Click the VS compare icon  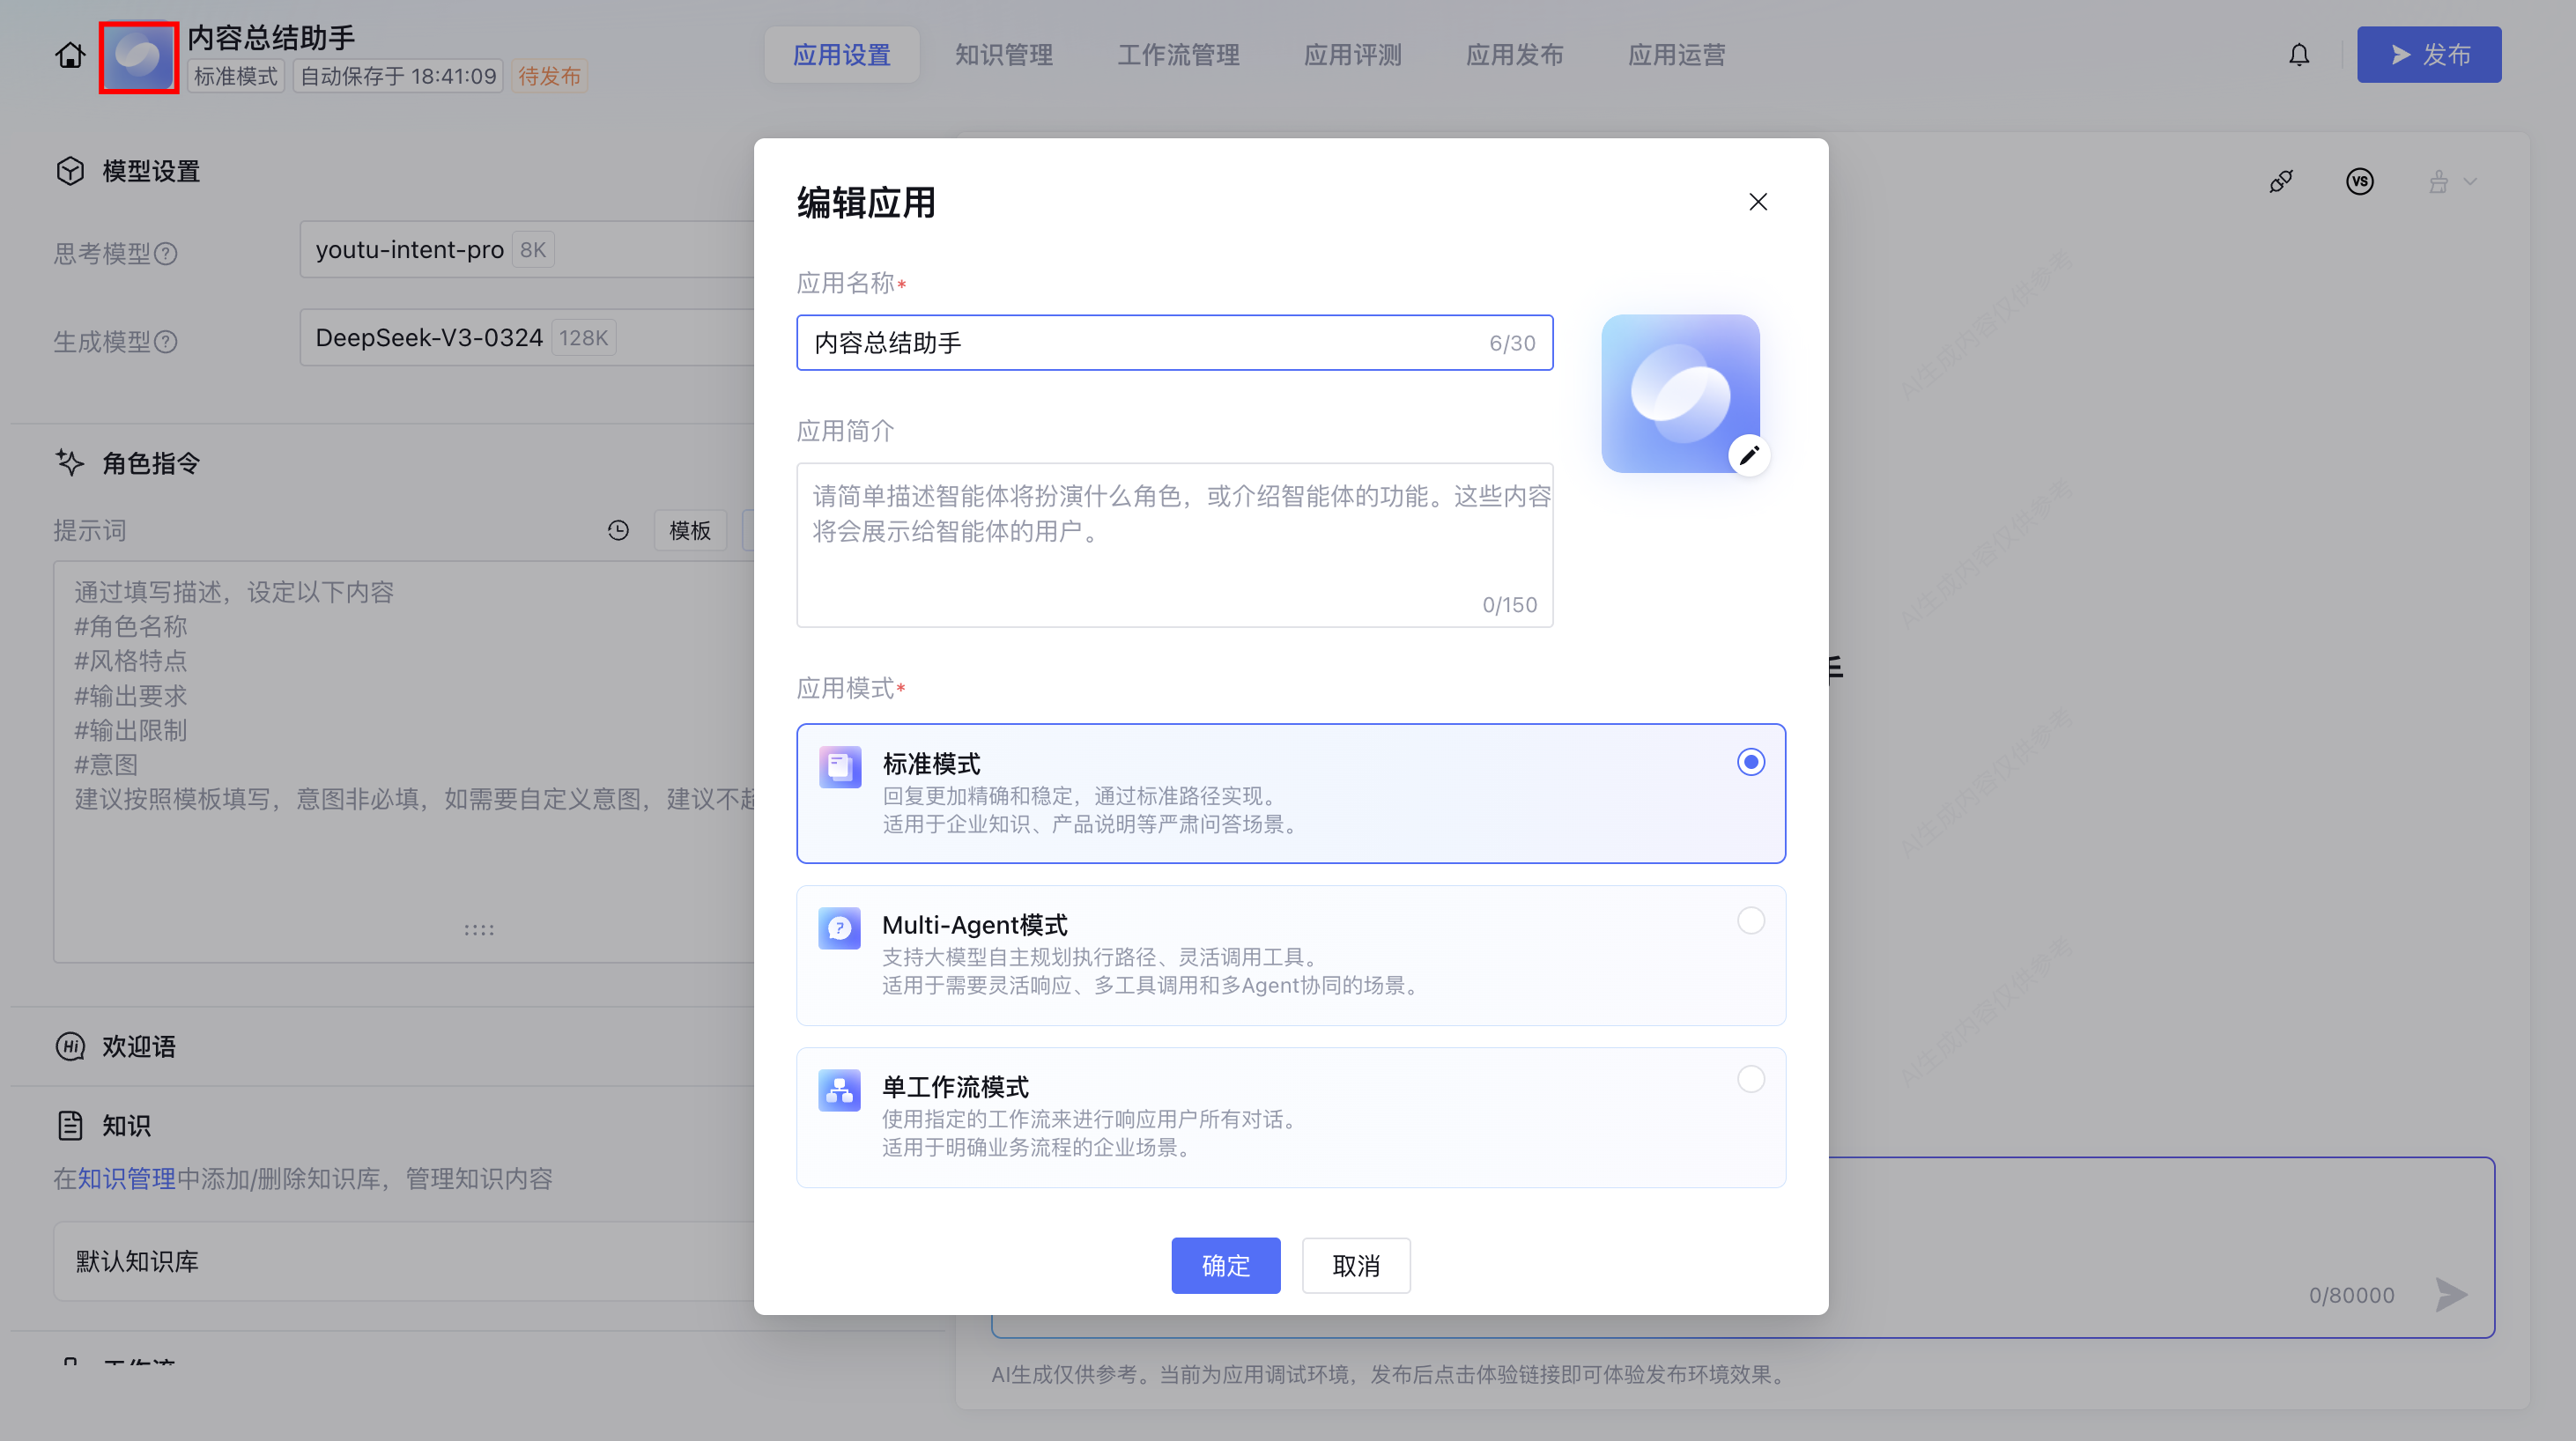pyautogui.click(x=2359, y=181)
